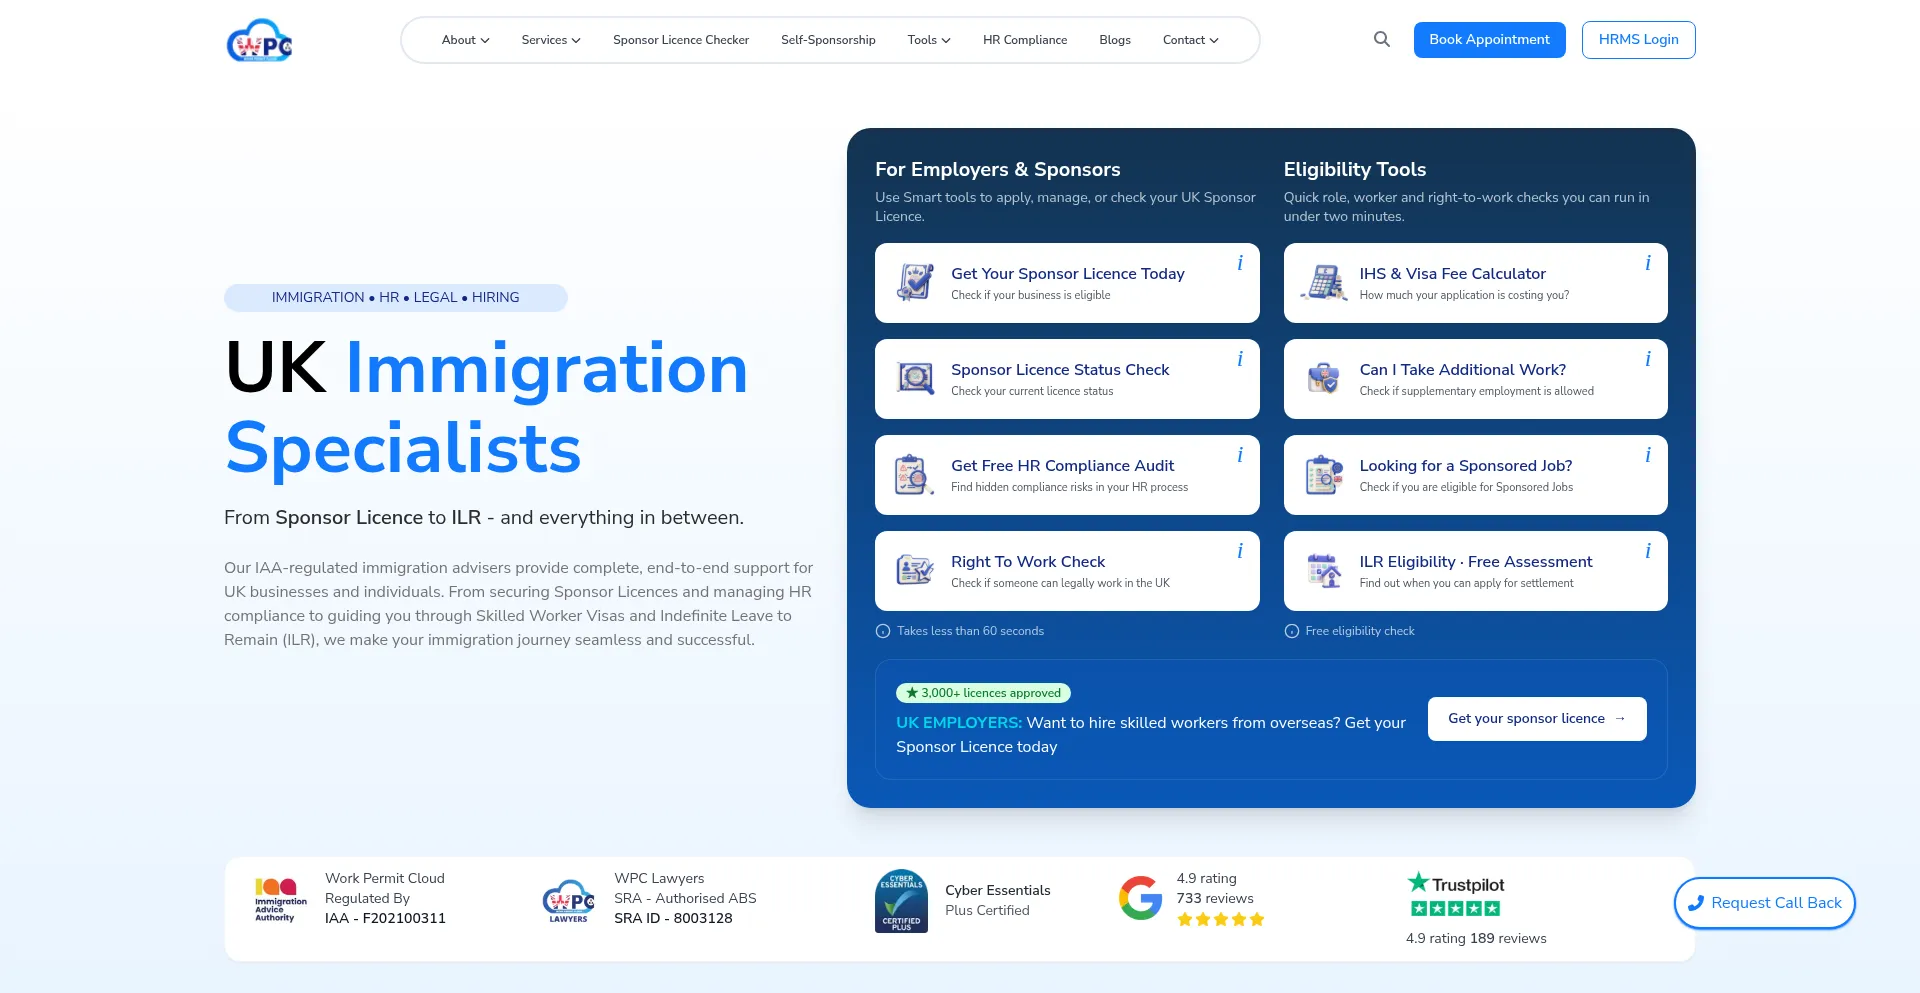The width and height of the screenshot is (1920, 993).
Task: Expand the Contact dropdown menu
Action: (1191, 40)
